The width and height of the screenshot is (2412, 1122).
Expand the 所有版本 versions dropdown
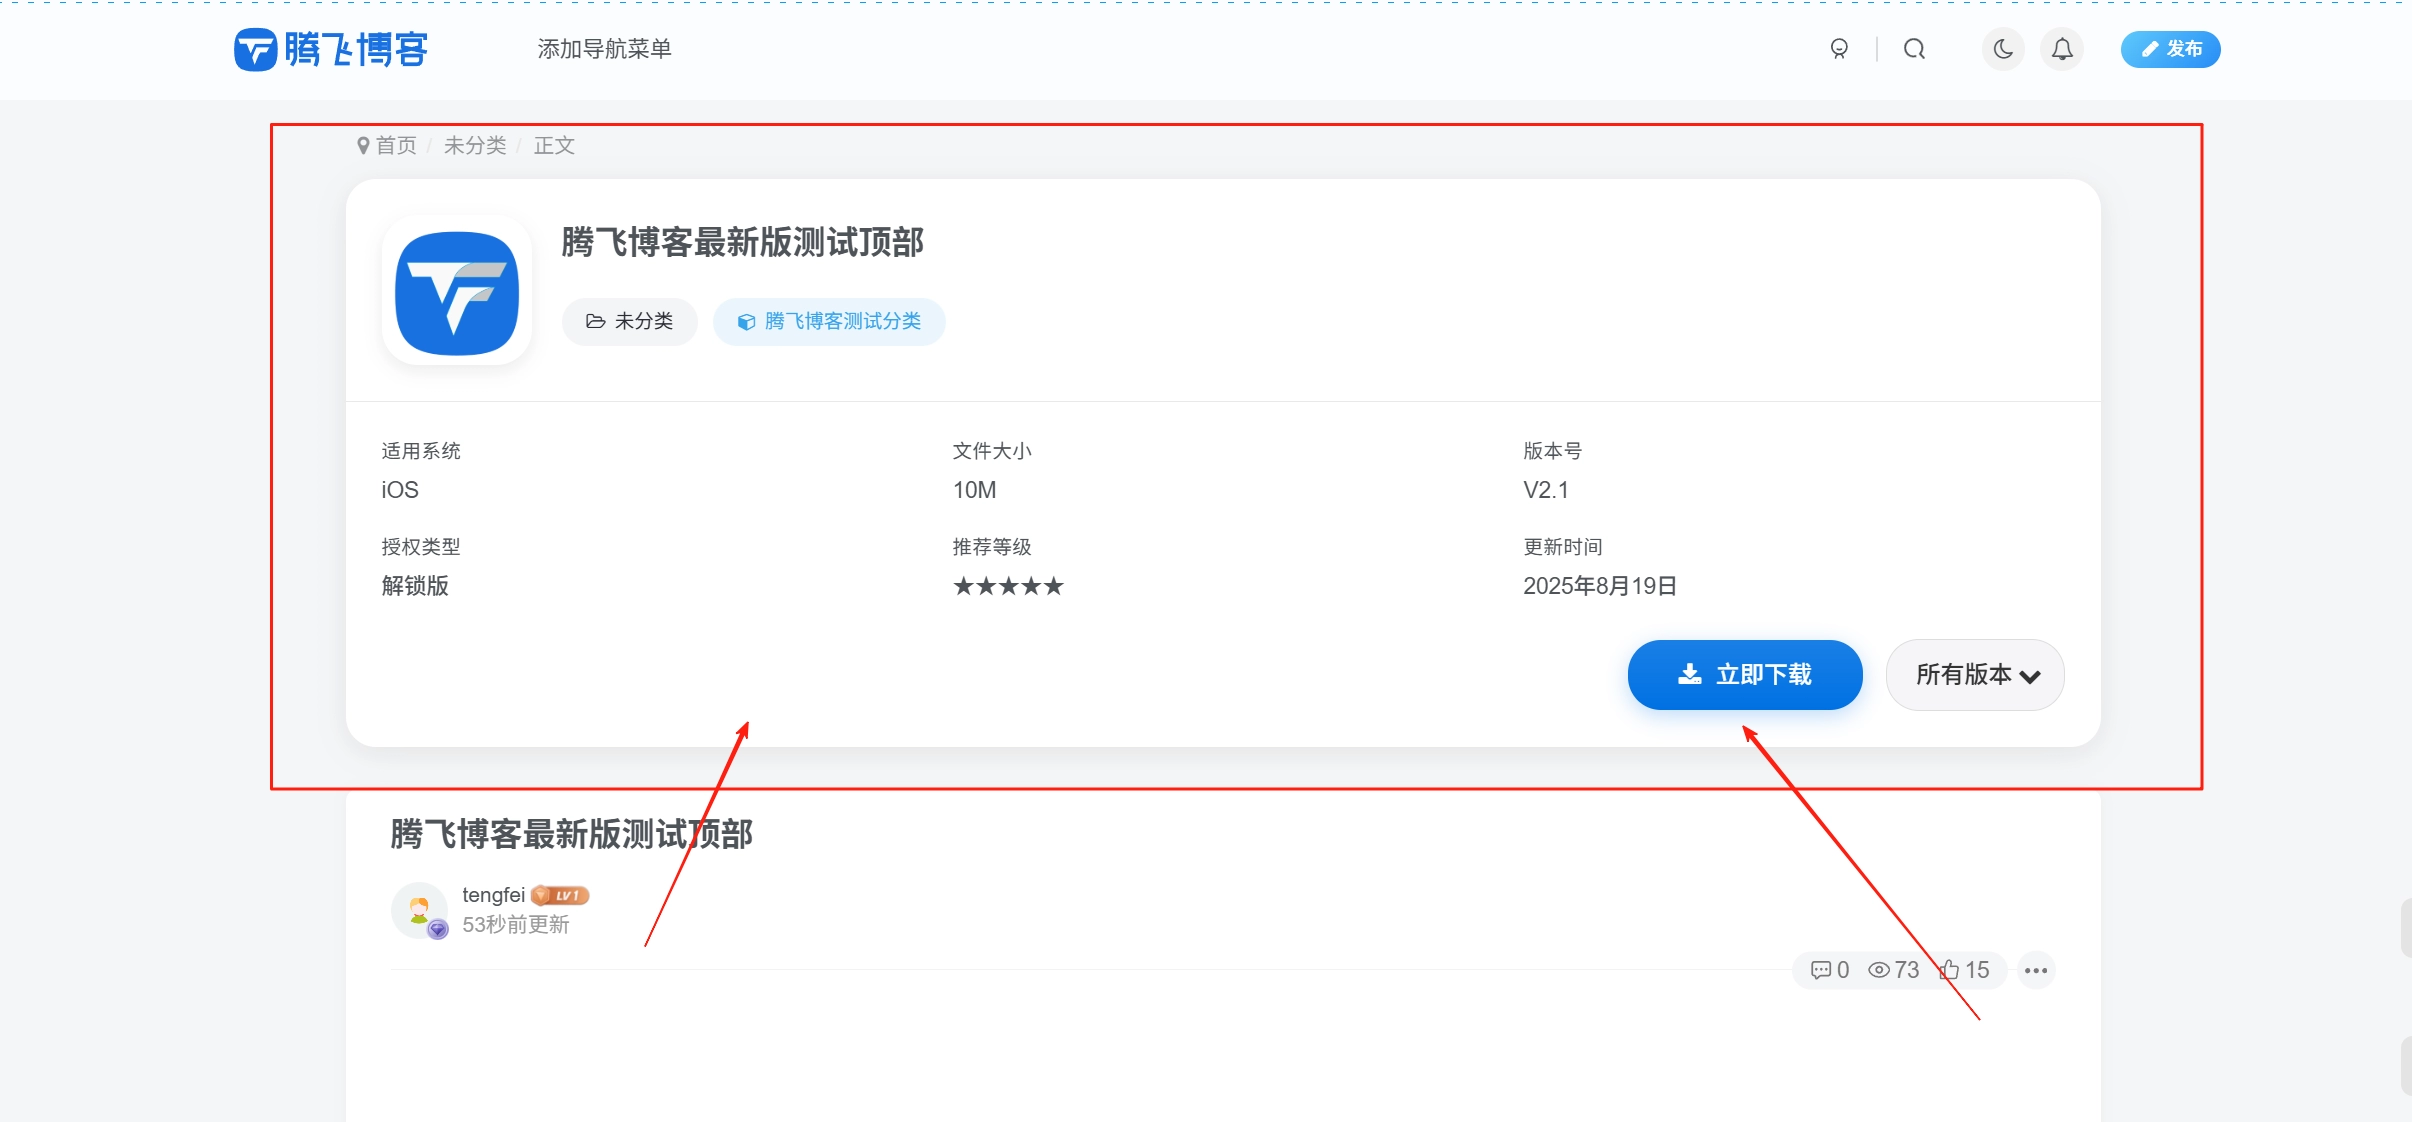(x=1973, y=674)
